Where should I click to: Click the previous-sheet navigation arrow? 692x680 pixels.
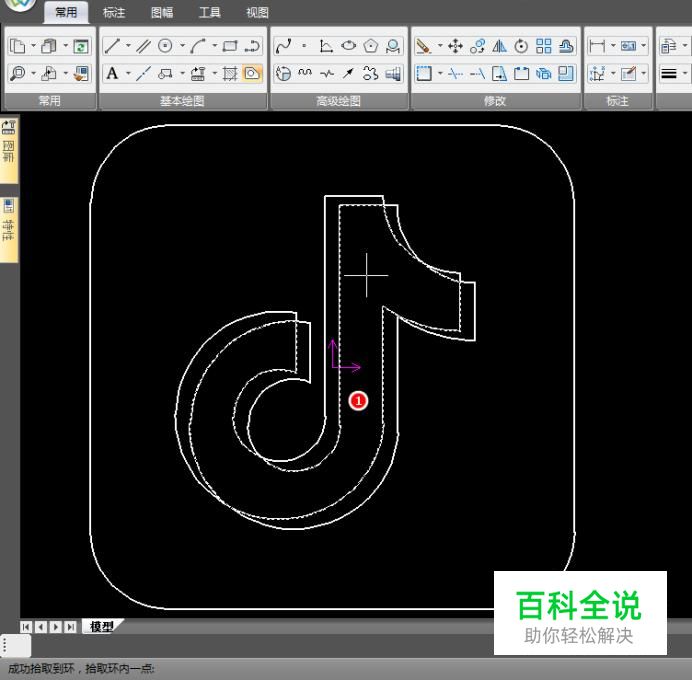[x=41, y=627]
